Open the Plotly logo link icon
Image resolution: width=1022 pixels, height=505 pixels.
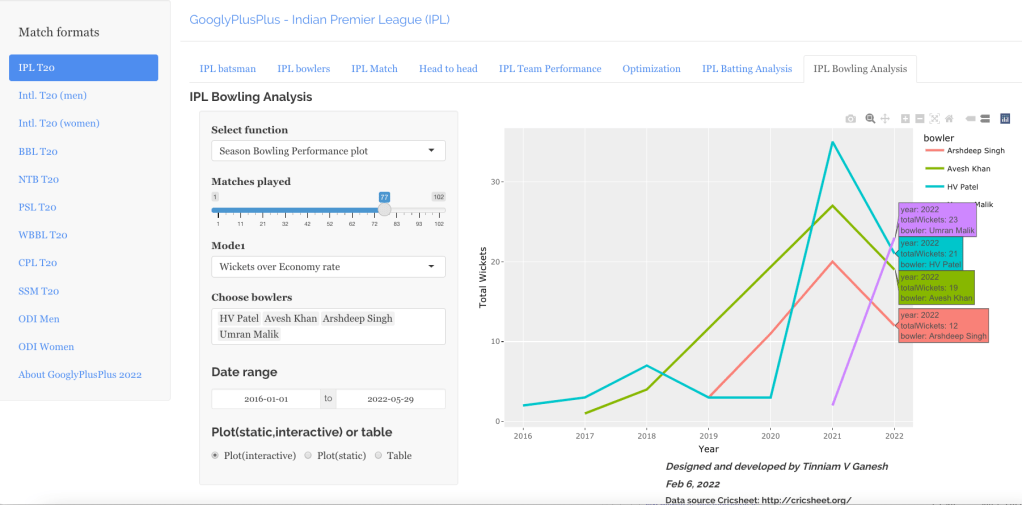(x=1005, y=118)
